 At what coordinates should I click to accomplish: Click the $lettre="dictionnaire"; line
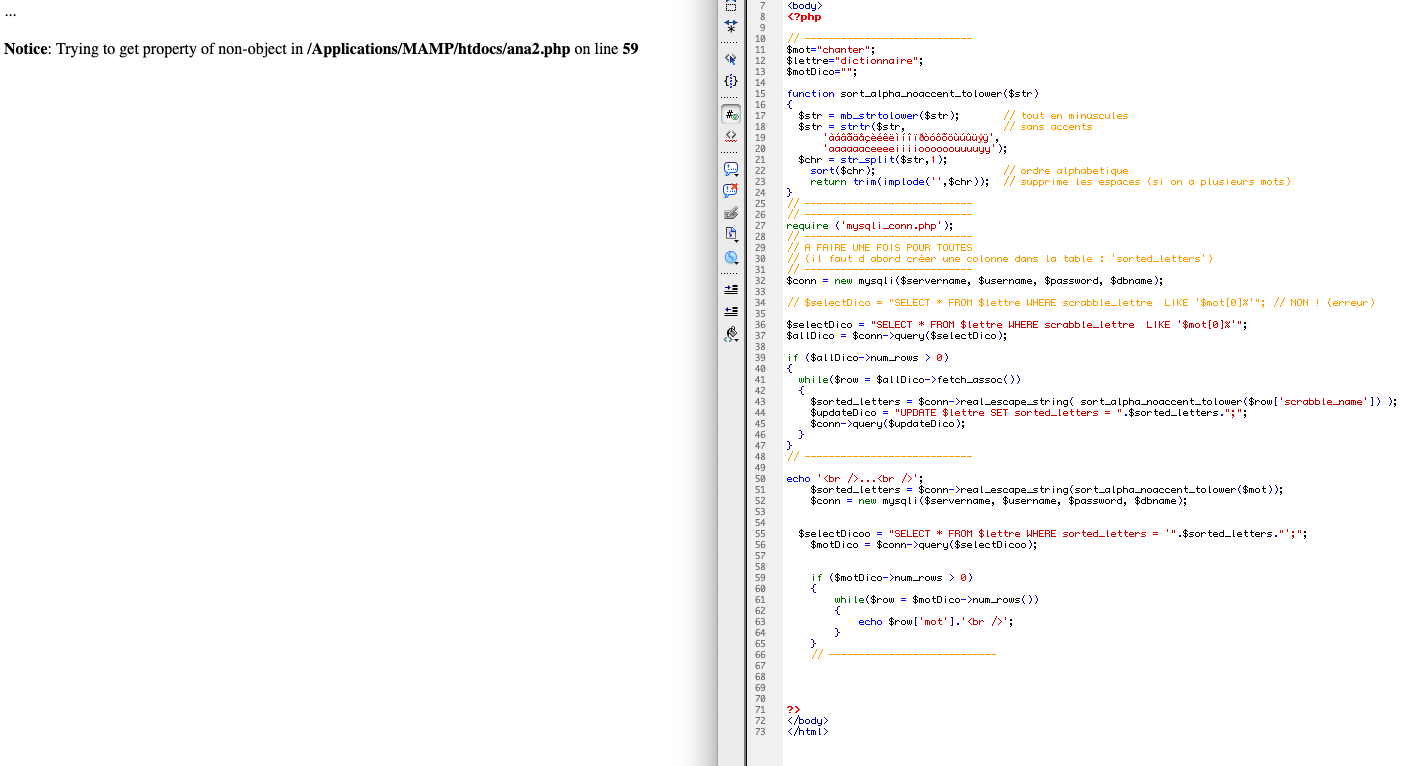(855, 61)
